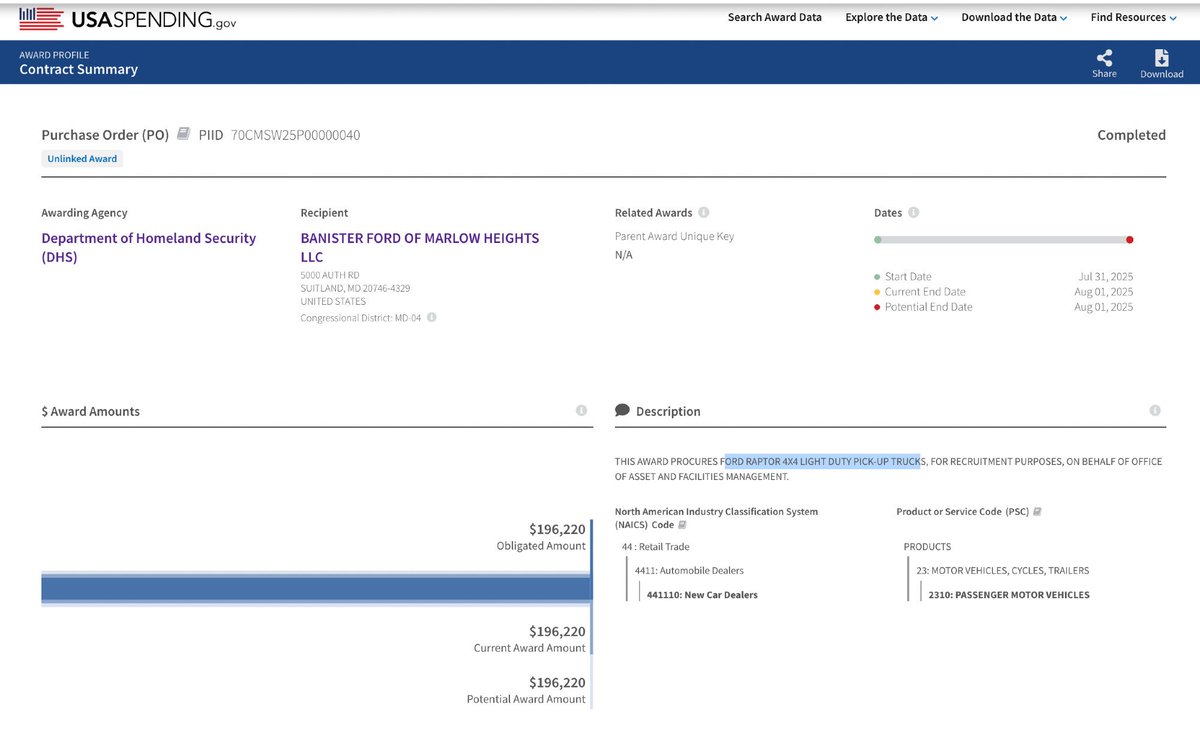This screenshot has width=1200, height=735.
Task: Click the 2310: Passenger Motor Vehicles entry
Action: pyautogui.click(x=1009, y=595)
